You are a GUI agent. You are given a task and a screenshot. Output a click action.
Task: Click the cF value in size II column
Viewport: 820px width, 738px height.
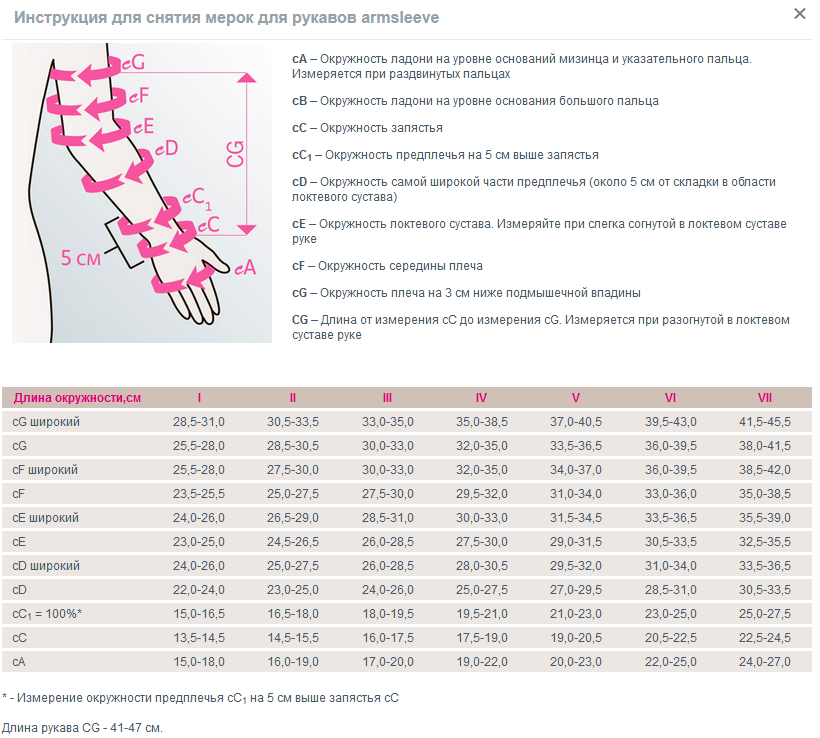point(293,493)
